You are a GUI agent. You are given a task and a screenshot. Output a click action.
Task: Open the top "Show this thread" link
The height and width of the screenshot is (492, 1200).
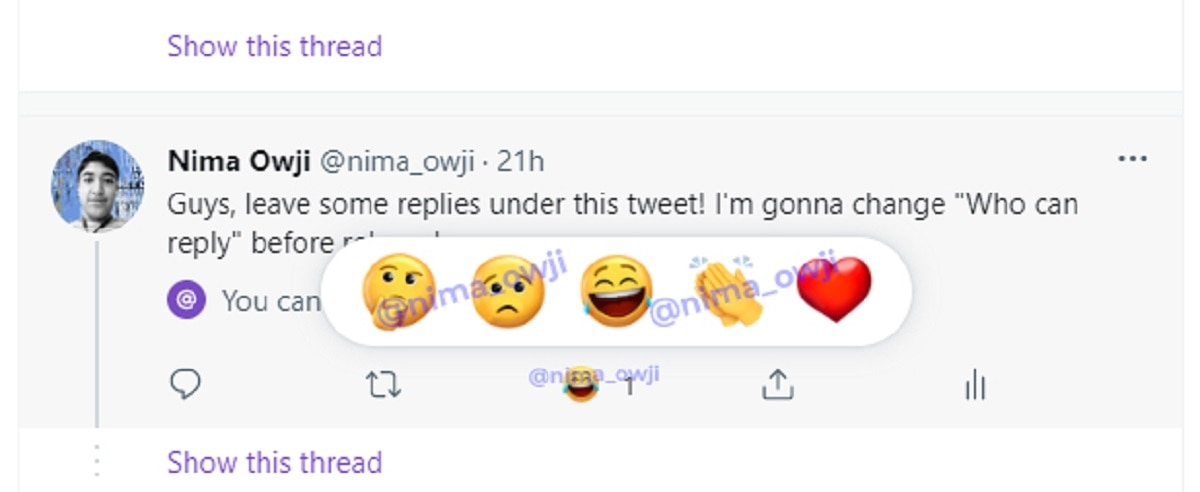[274, 46]
